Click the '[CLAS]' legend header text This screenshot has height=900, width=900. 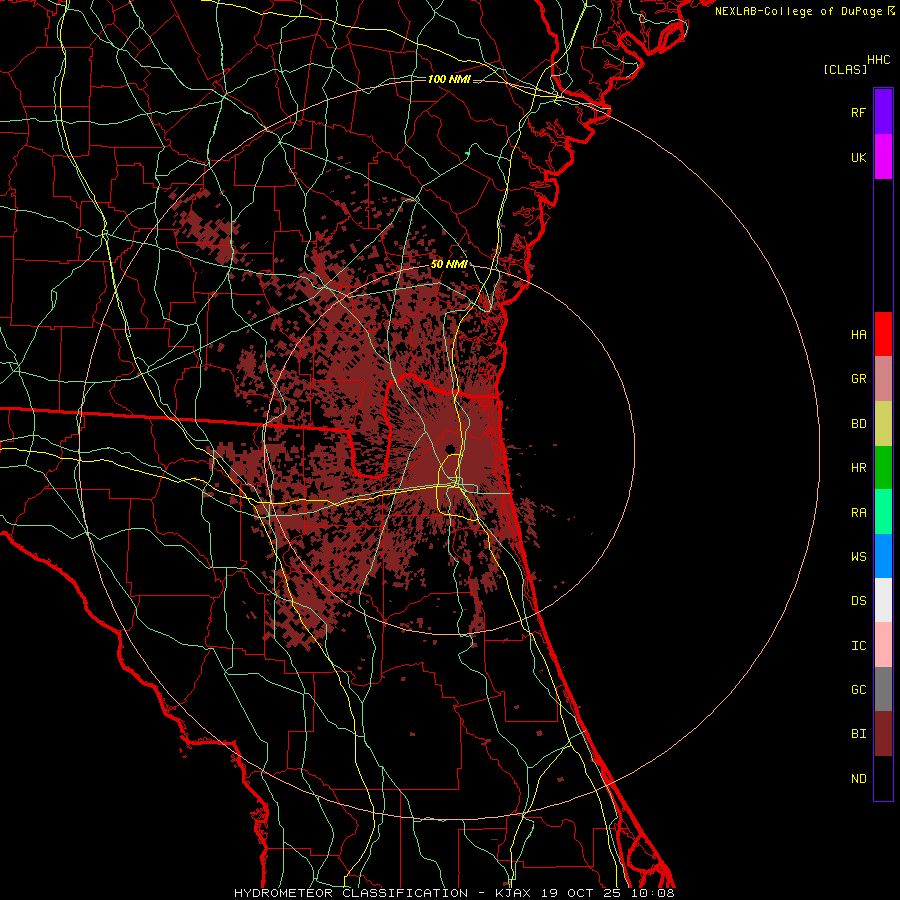pos(845,69)
